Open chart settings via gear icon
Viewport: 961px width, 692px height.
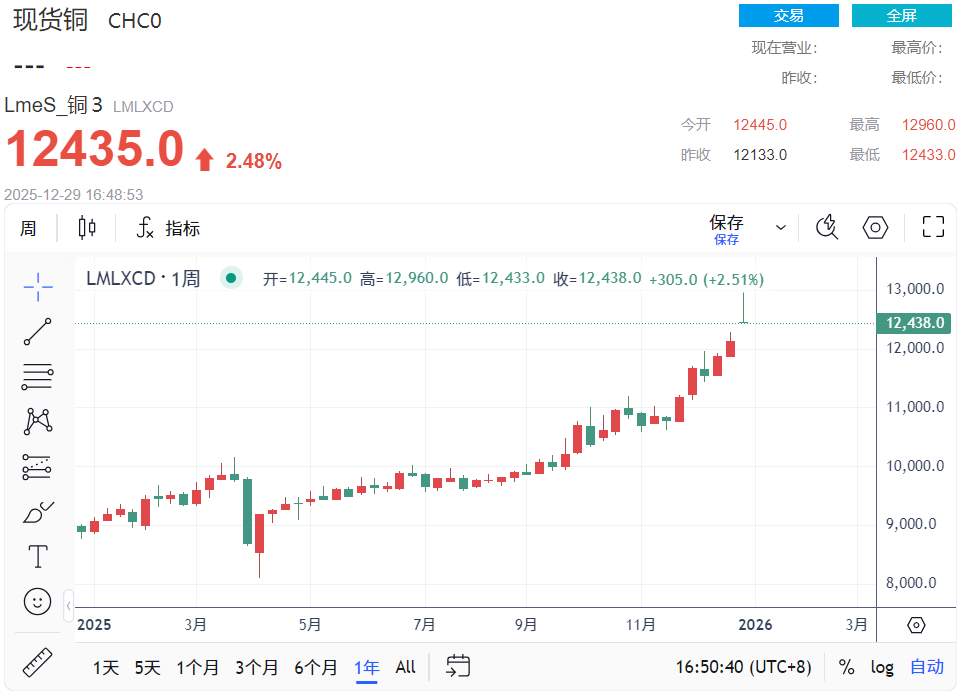pos(875,228)
